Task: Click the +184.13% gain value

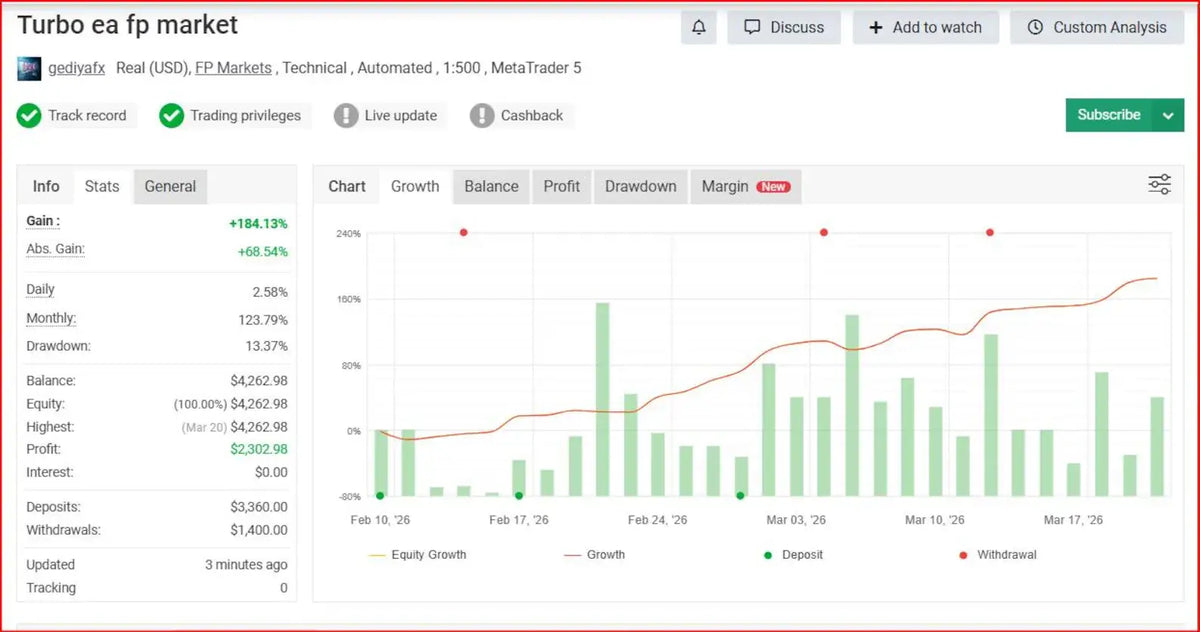Action: pyautogui.click(x=258, y=224)
